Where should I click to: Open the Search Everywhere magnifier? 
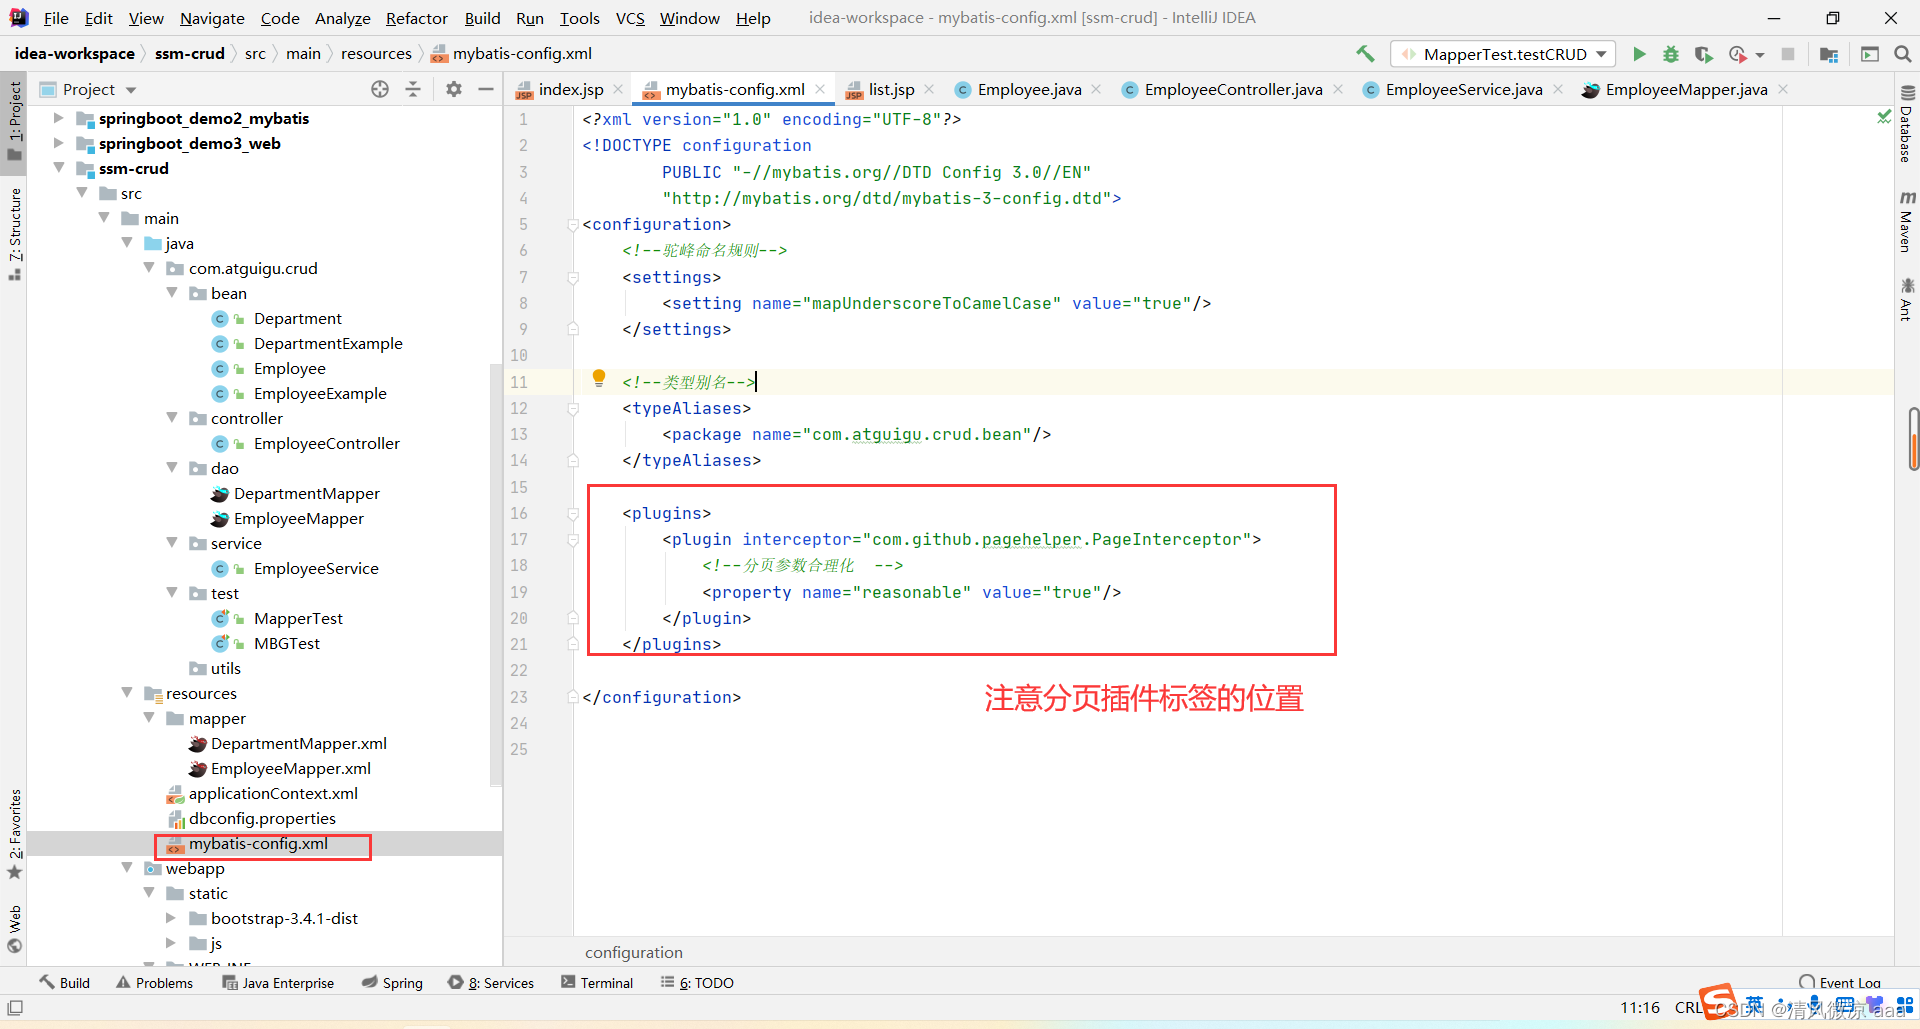click(x=1903, y=54)
